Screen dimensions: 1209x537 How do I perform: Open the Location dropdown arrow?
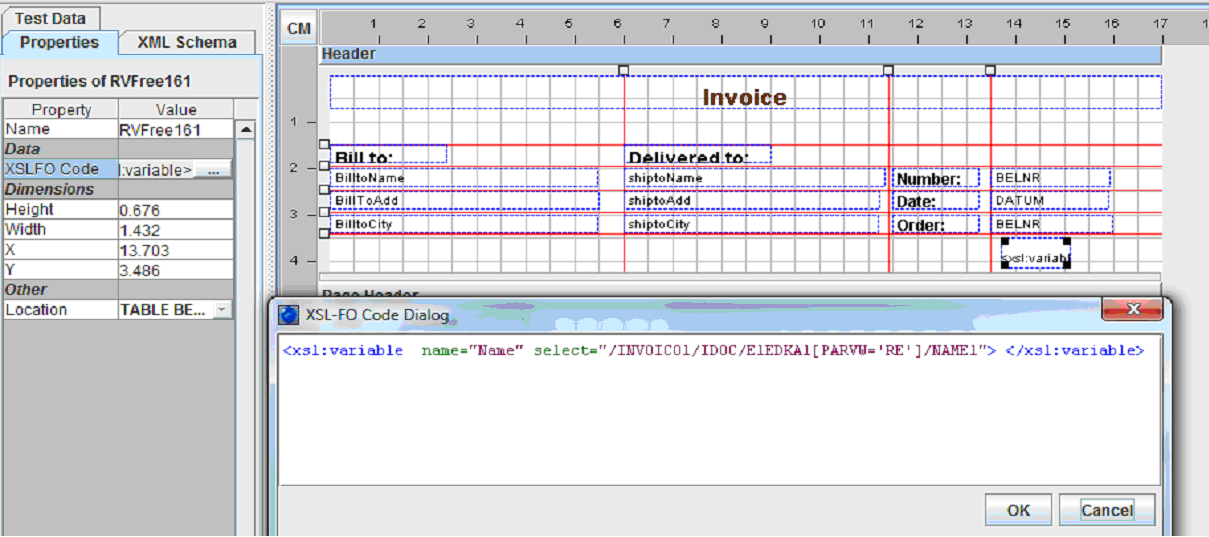pos(222,310)
